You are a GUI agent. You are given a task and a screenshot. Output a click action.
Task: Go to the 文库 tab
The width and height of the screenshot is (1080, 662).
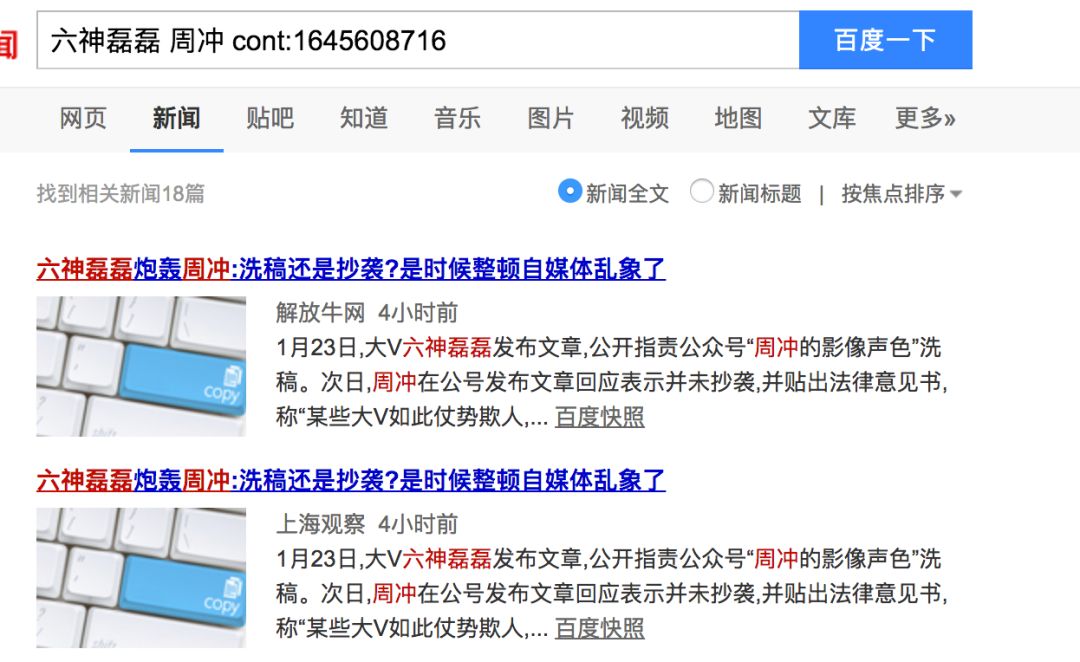832,118
